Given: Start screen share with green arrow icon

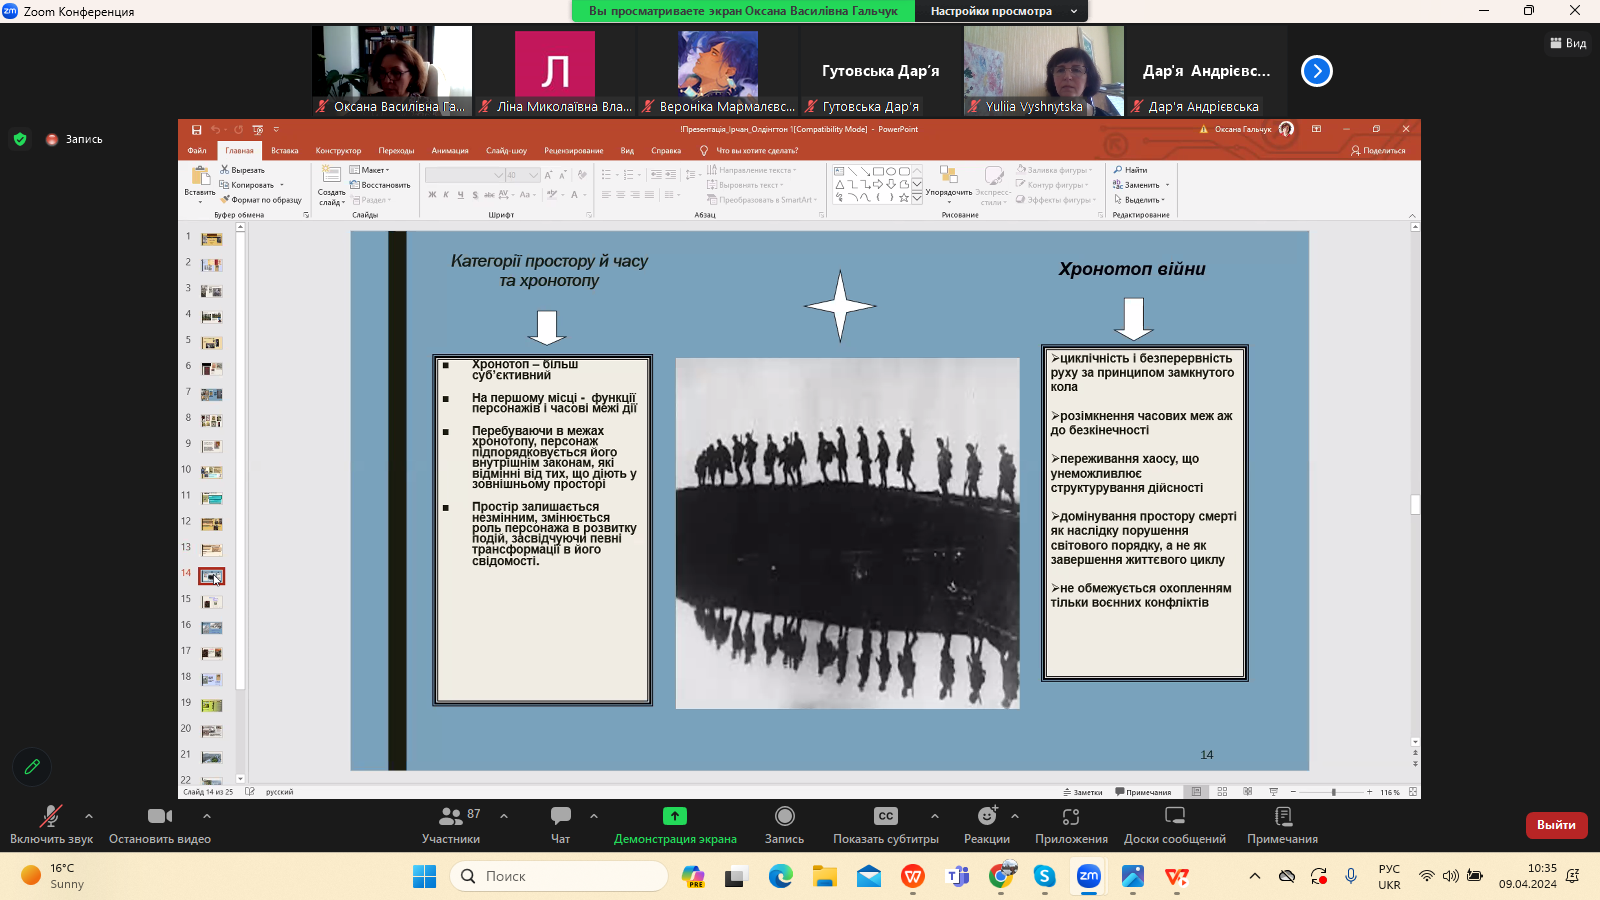Looking at the screenshot, I should coord(675,817).
